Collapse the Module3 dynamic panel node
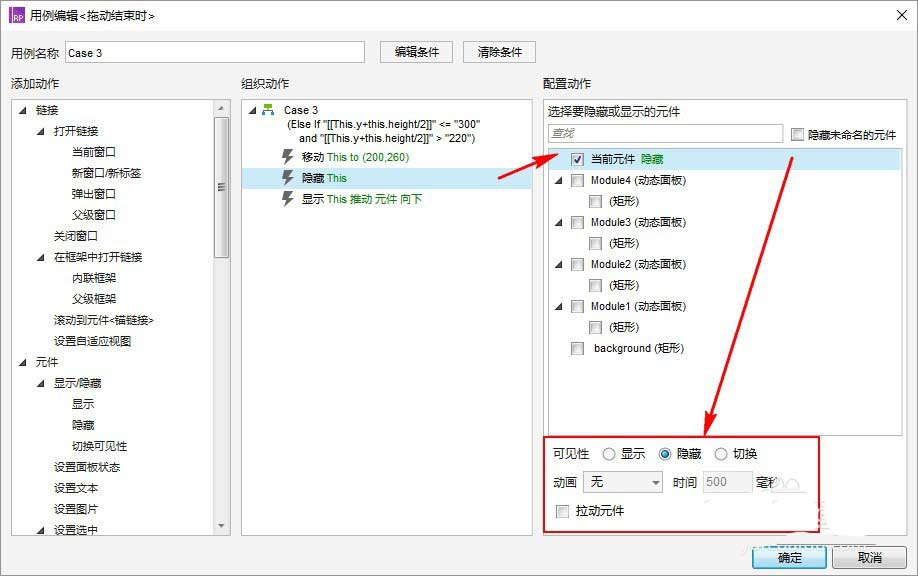The width and height of the screenshot is (918, 576). pyautogui.click(x=559, y=222)
